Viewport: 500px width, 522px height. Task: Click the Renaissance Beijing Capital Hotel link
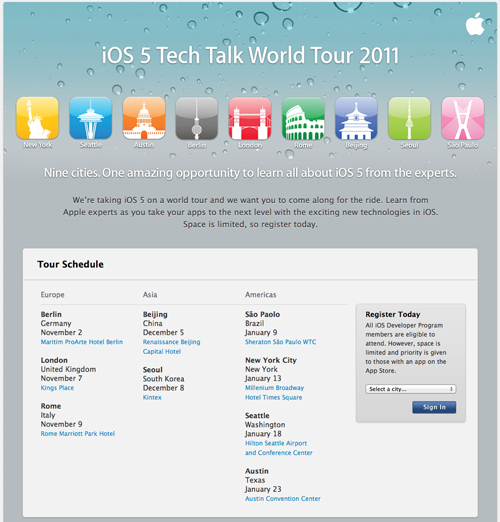[x=171, y=347]
